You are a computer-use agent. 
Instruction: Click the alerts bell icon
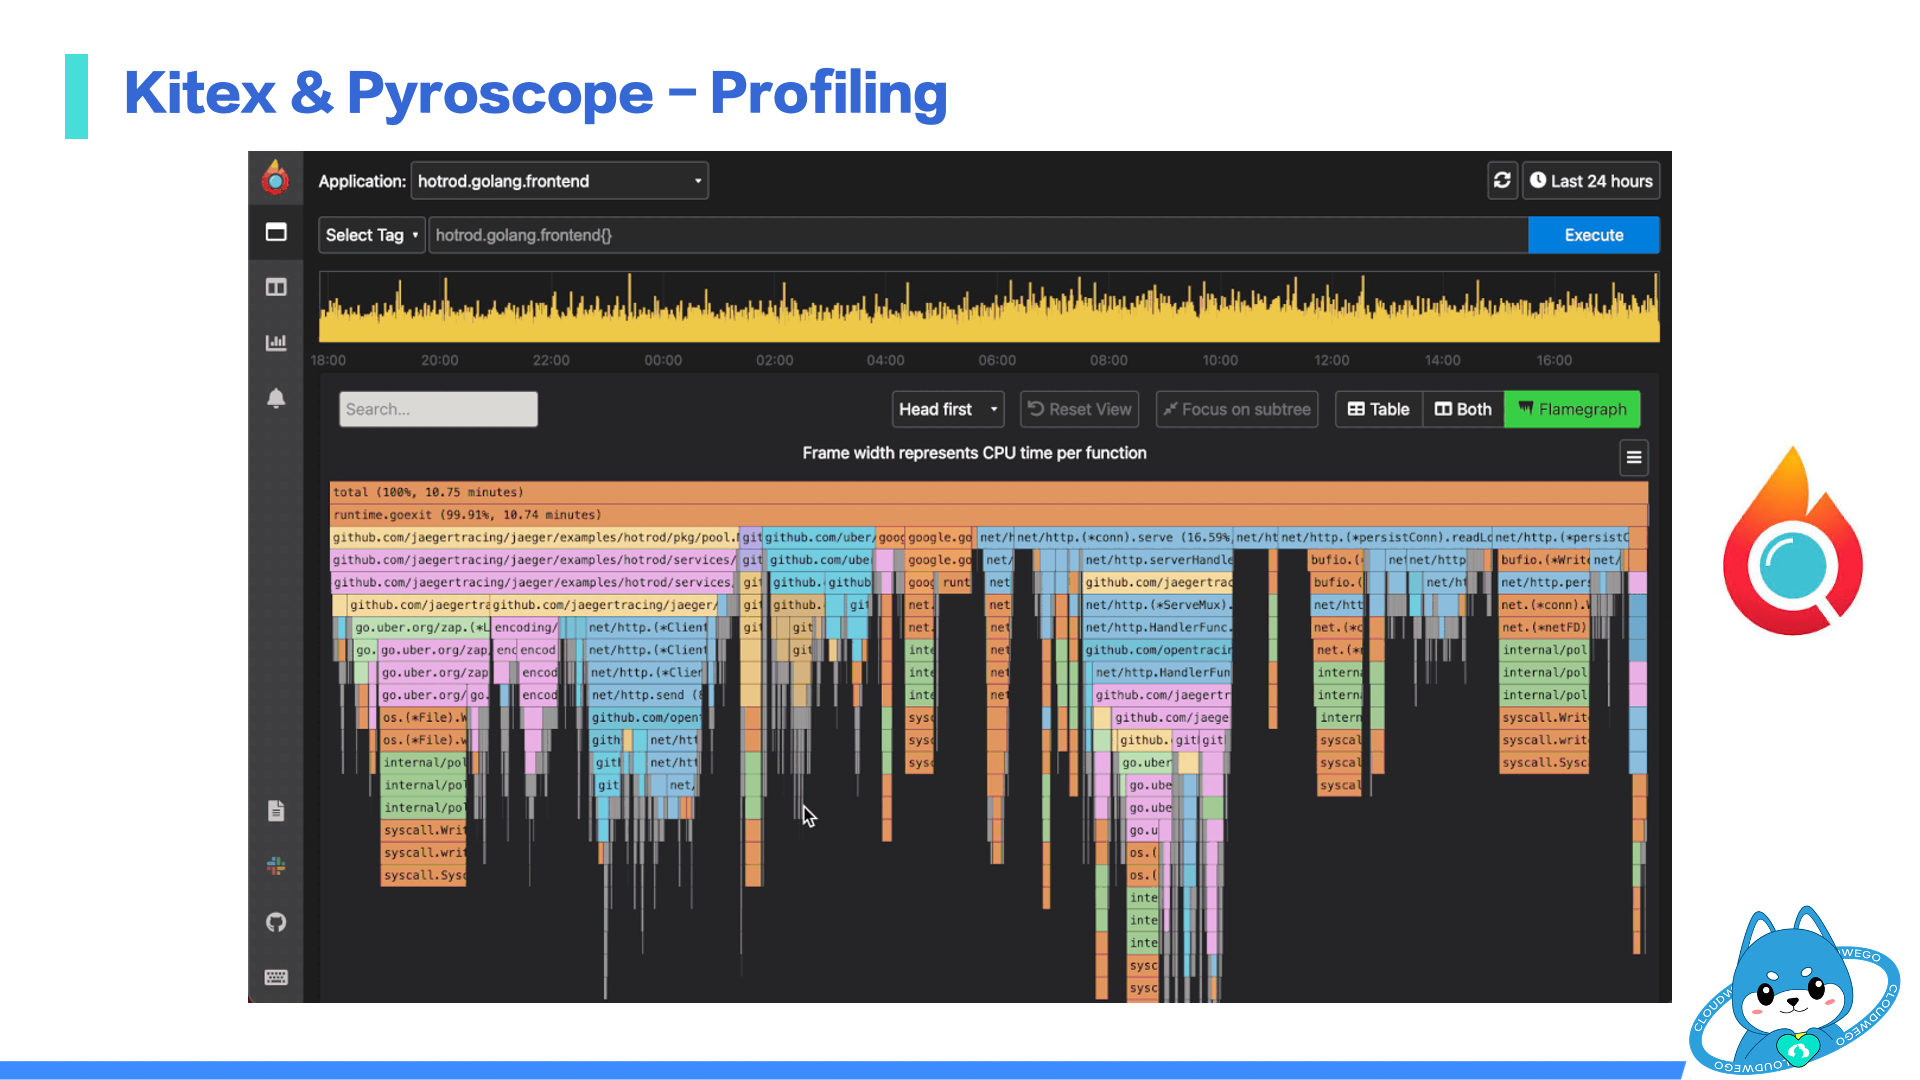(276, 398)
